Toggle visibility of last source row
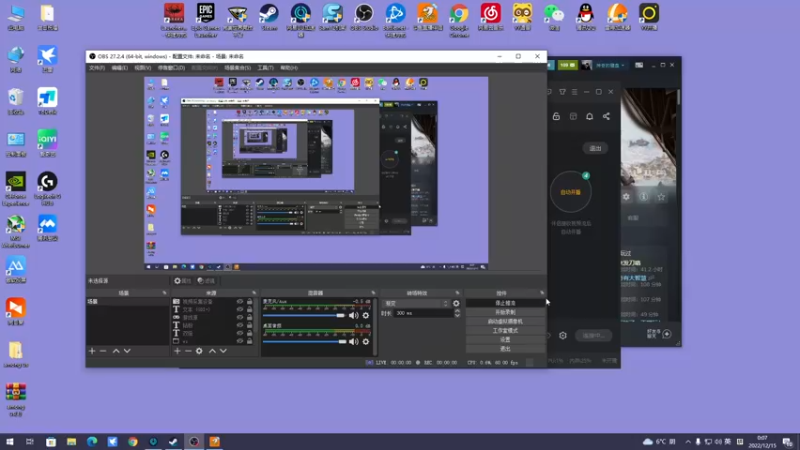Screen dimensions: 800x450 click(240, 341)
